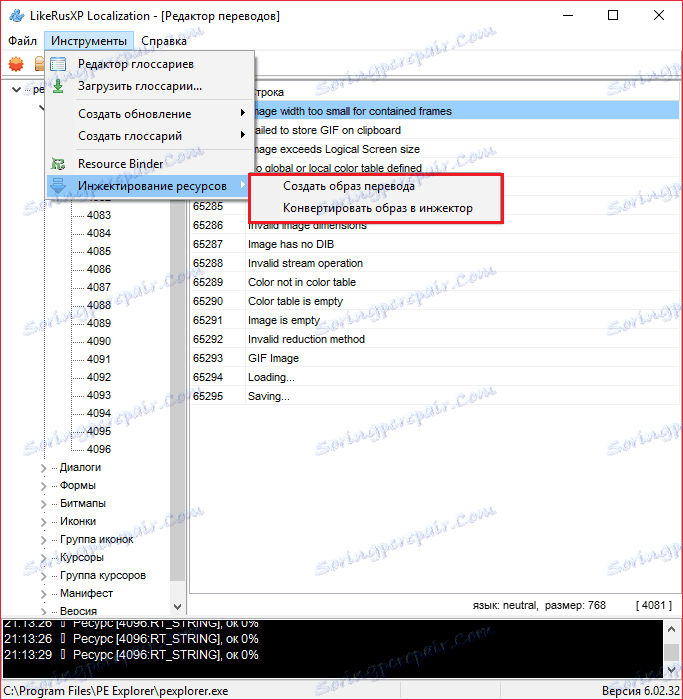Expand the Иконки tree node
Screen dimensions: 683x700
[x=43, y=522]
